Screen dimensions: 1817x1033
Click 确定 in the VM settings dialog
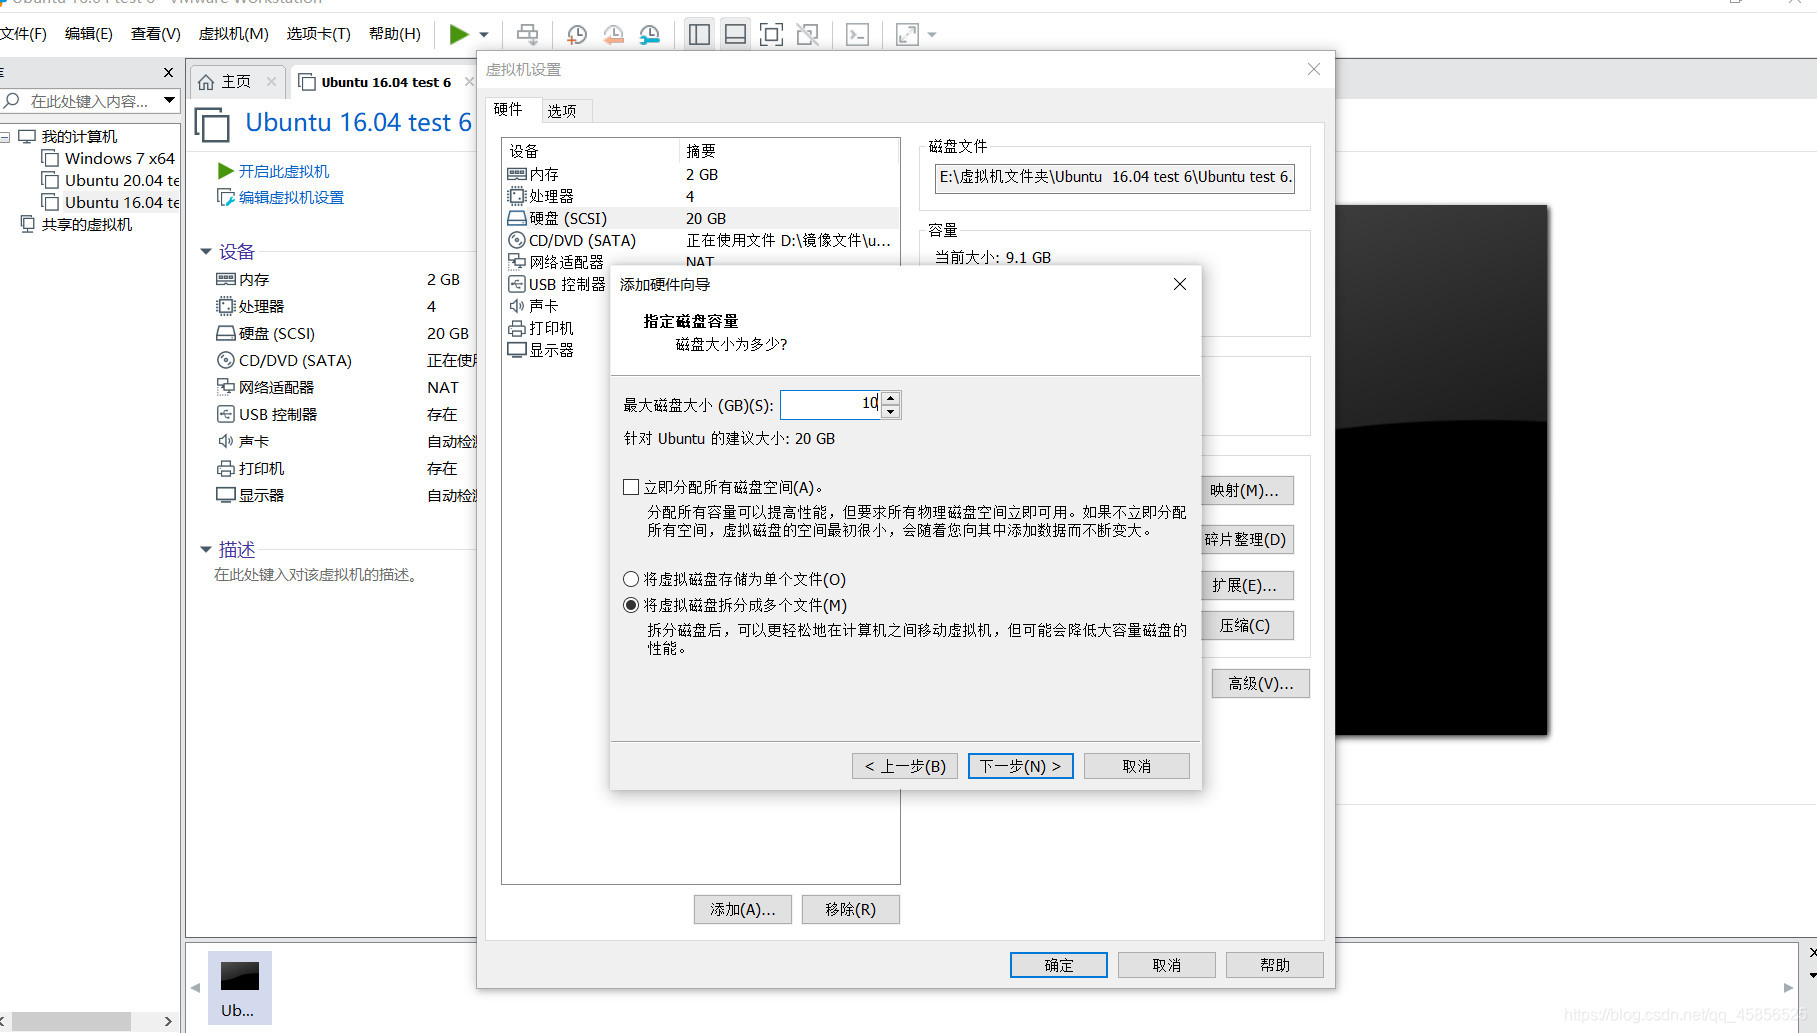pyautogui.click(x=1059, y=965)
